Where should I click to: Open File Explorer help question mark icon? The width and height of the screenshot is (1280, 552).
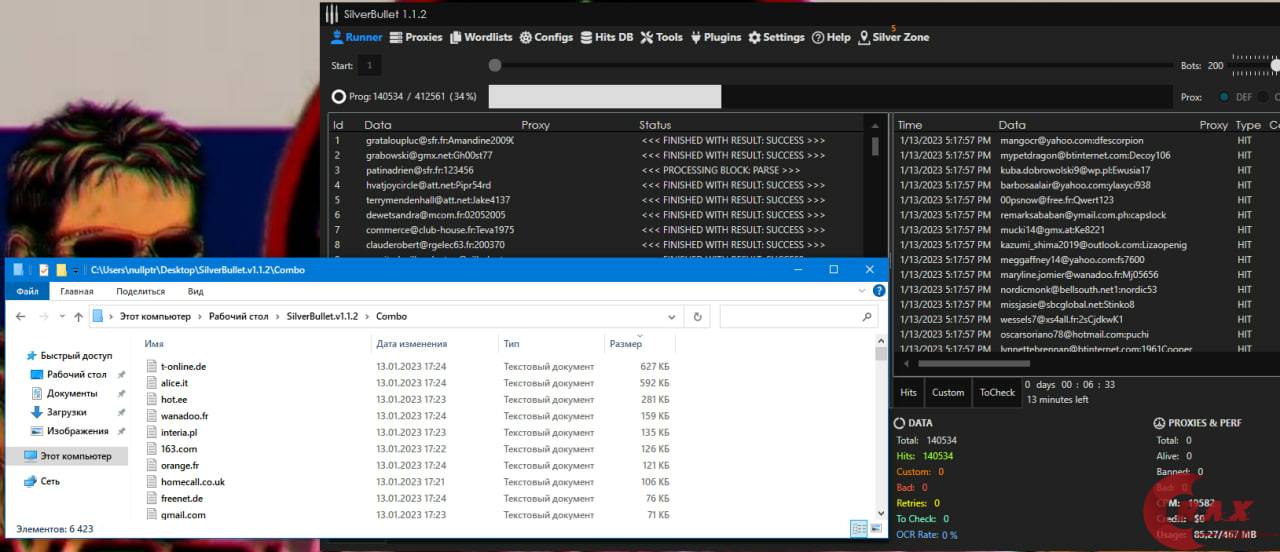pos(879,291)
